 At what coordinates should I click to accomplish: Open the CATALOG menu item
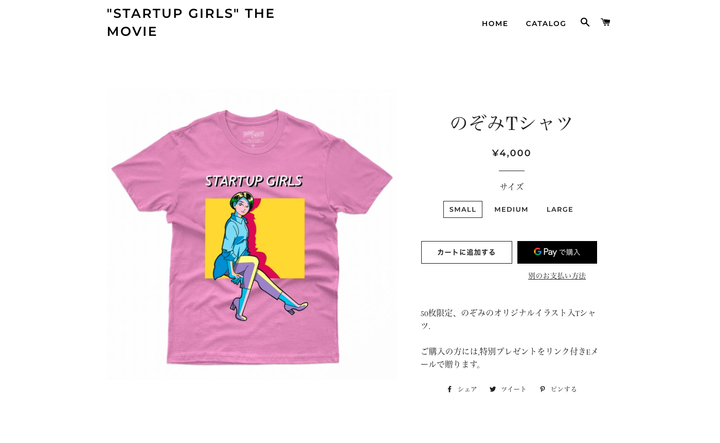[x=546, y=23]
